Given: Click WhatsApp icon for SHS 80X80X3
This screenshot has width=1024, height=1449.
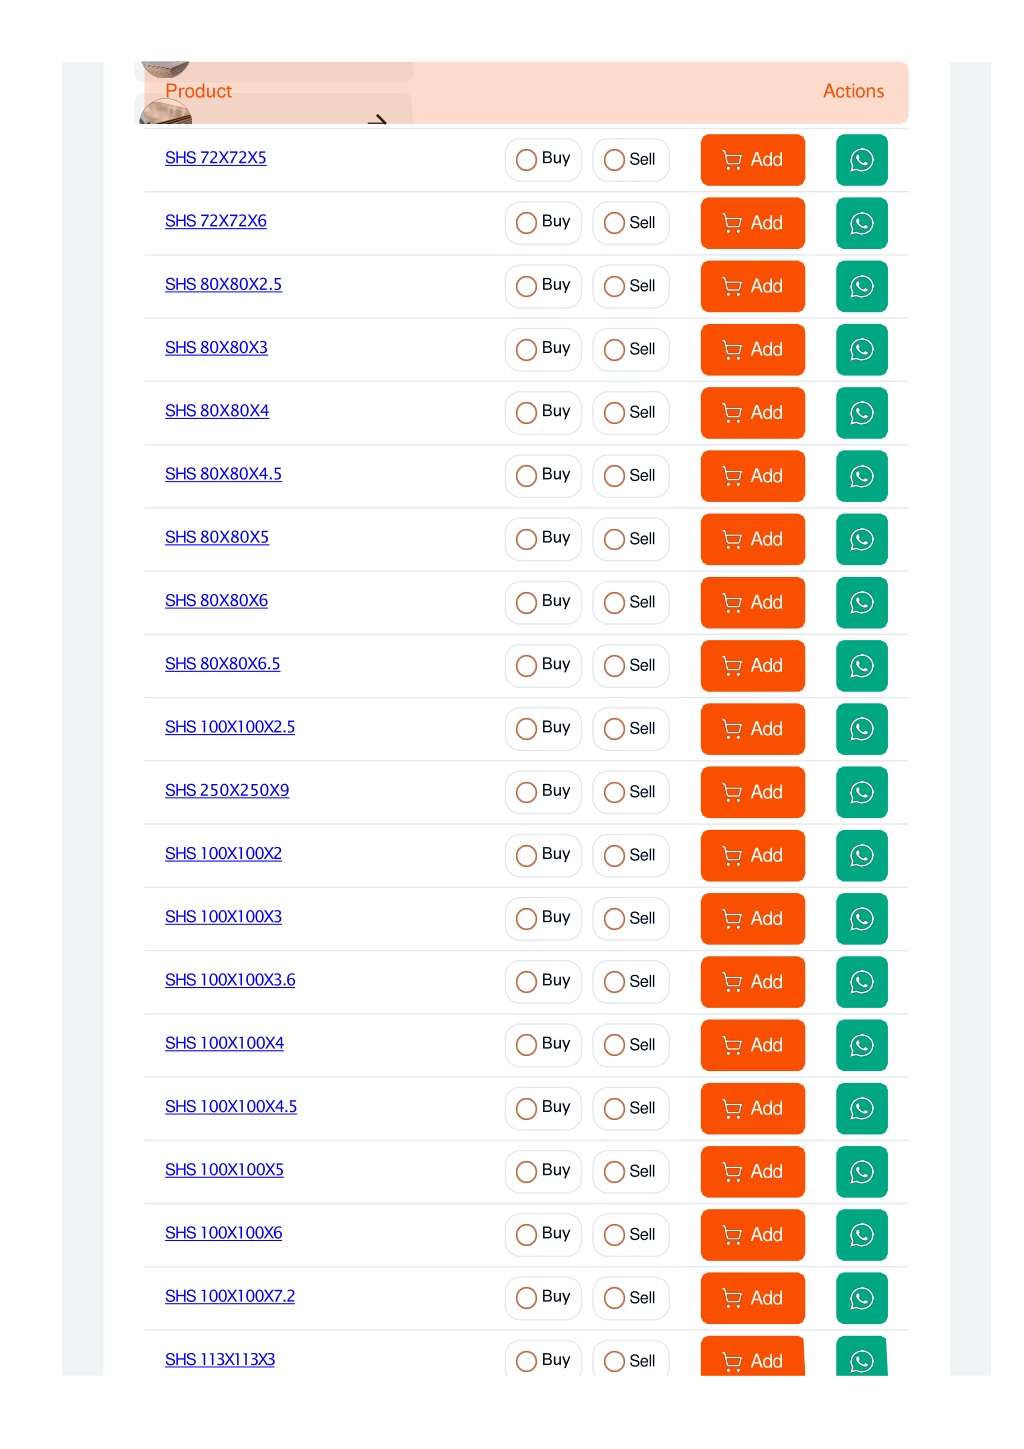Looking at the screenshot, I should (x=861, y=350).
